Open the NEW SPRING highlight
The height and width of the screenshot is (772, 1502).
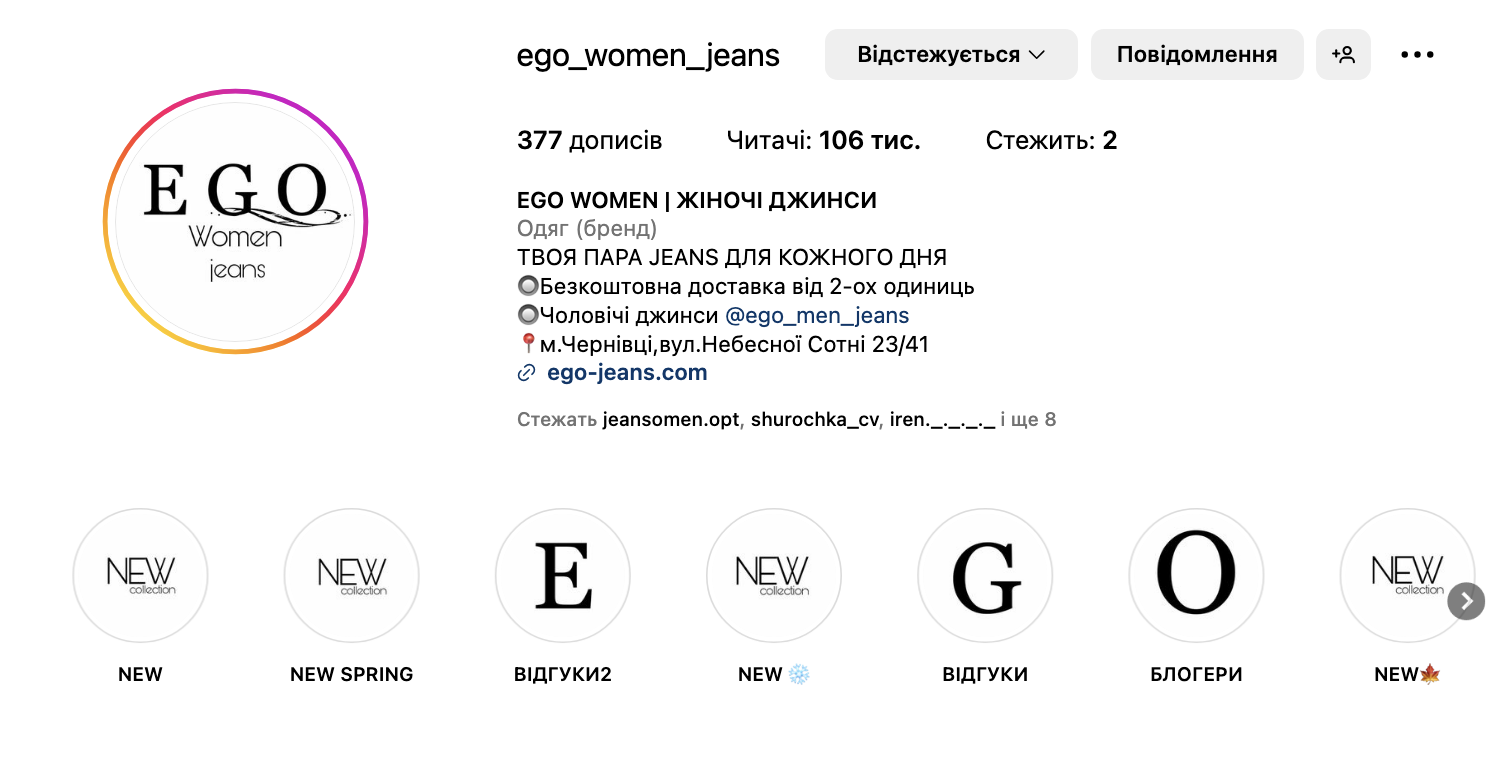pos(351,576)
